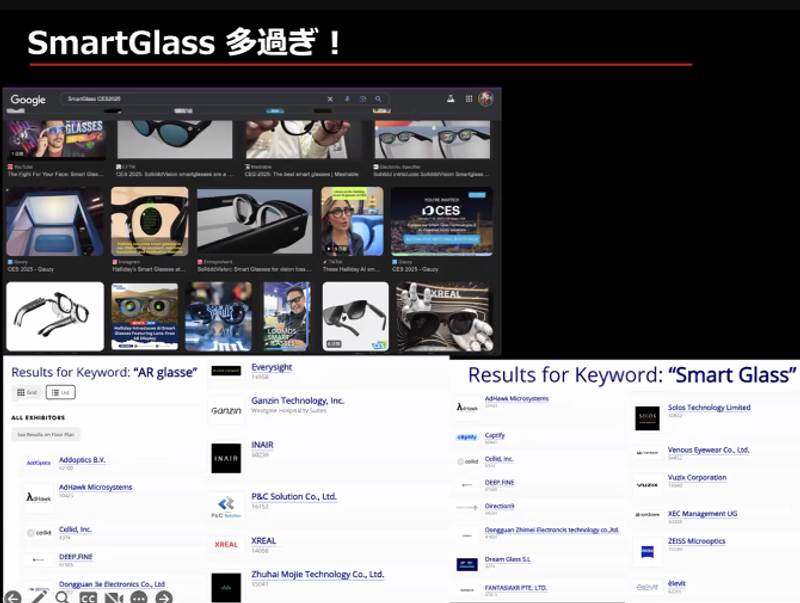Image resolution: width=800 pixels, height=603 pixels.
Task: Open AdHawk Microsystems link in AR glasse results
Action: 95,487
